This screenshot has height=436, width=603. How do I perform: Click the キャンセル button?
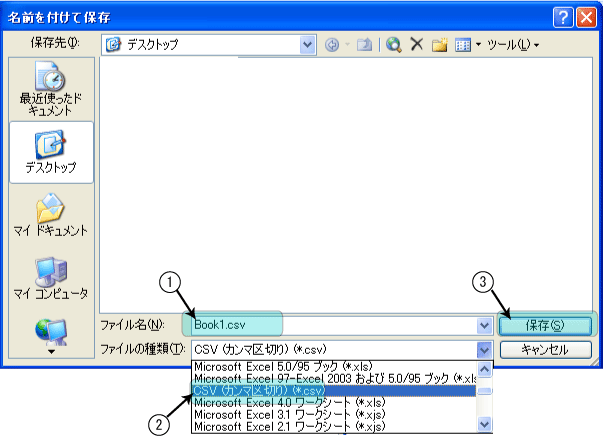pyautogui.click(x=545, y=350)
